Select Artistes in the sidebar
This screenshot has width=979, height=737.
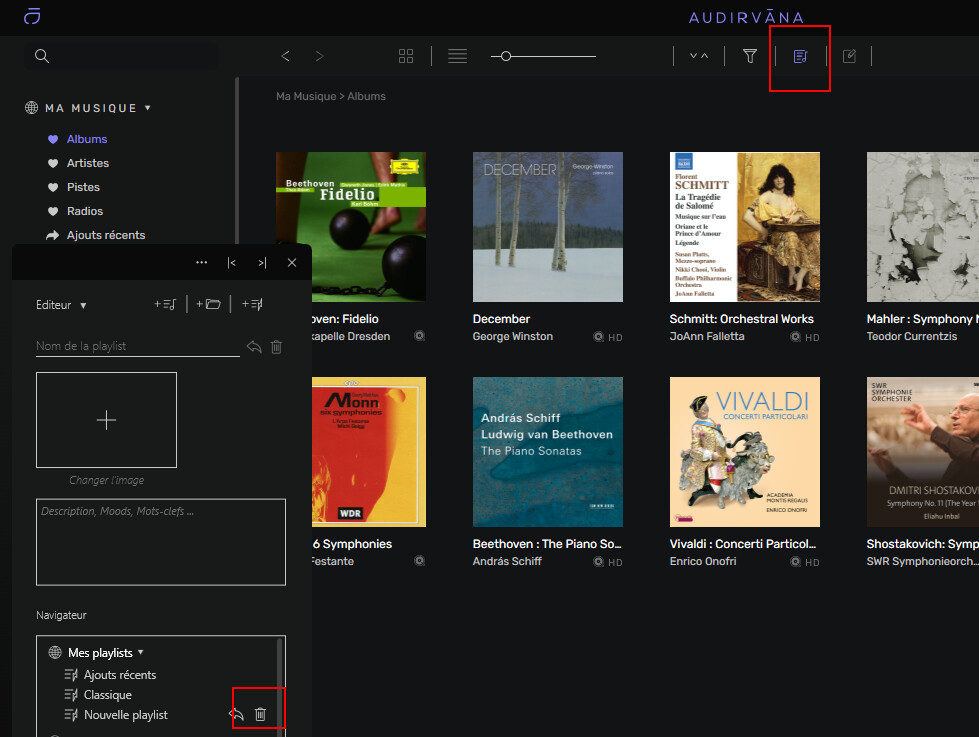(88, 163)
